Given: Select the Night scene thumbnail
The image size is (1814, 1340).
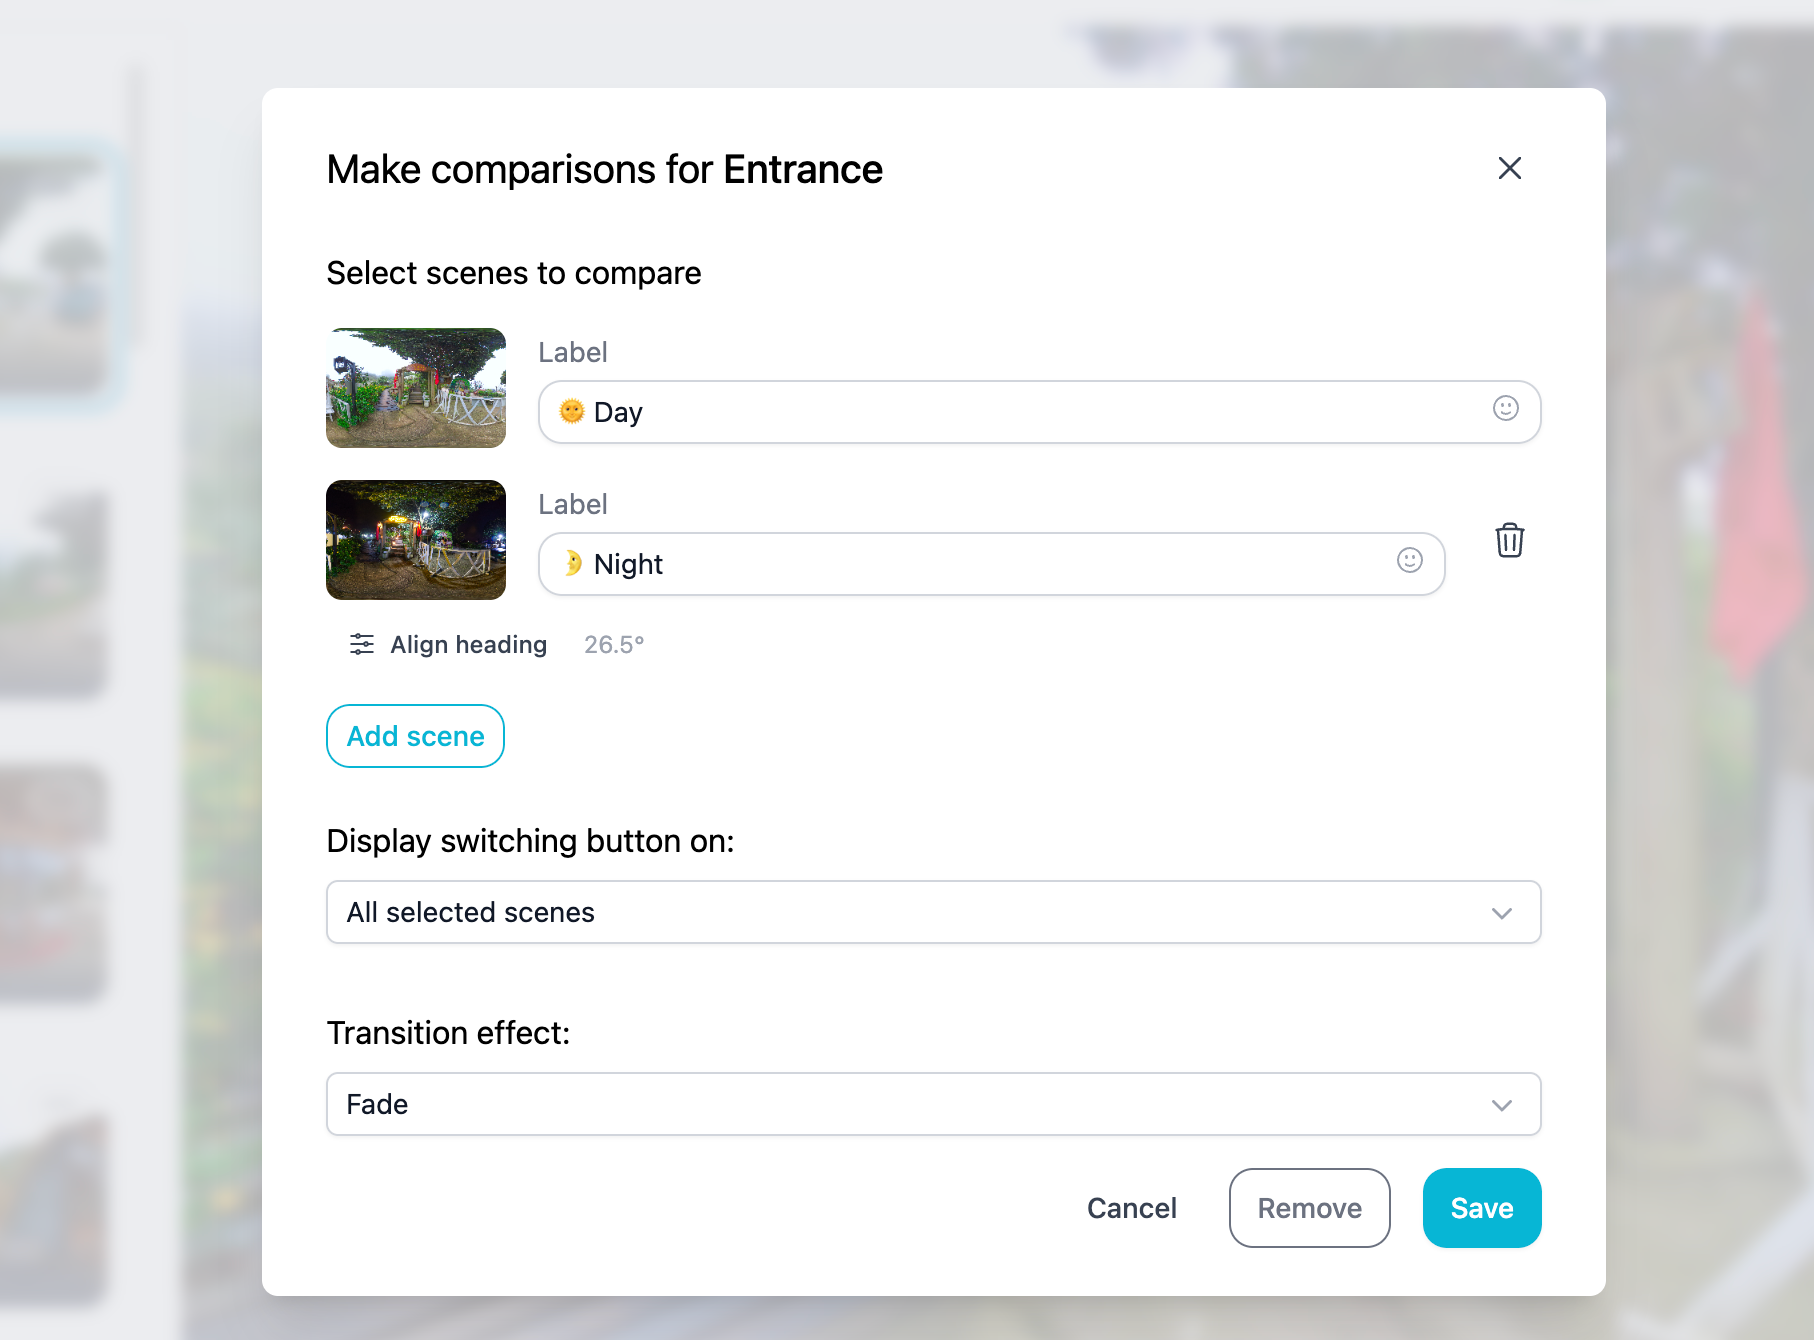Looking at the screenshot, I should coord(416,540).
